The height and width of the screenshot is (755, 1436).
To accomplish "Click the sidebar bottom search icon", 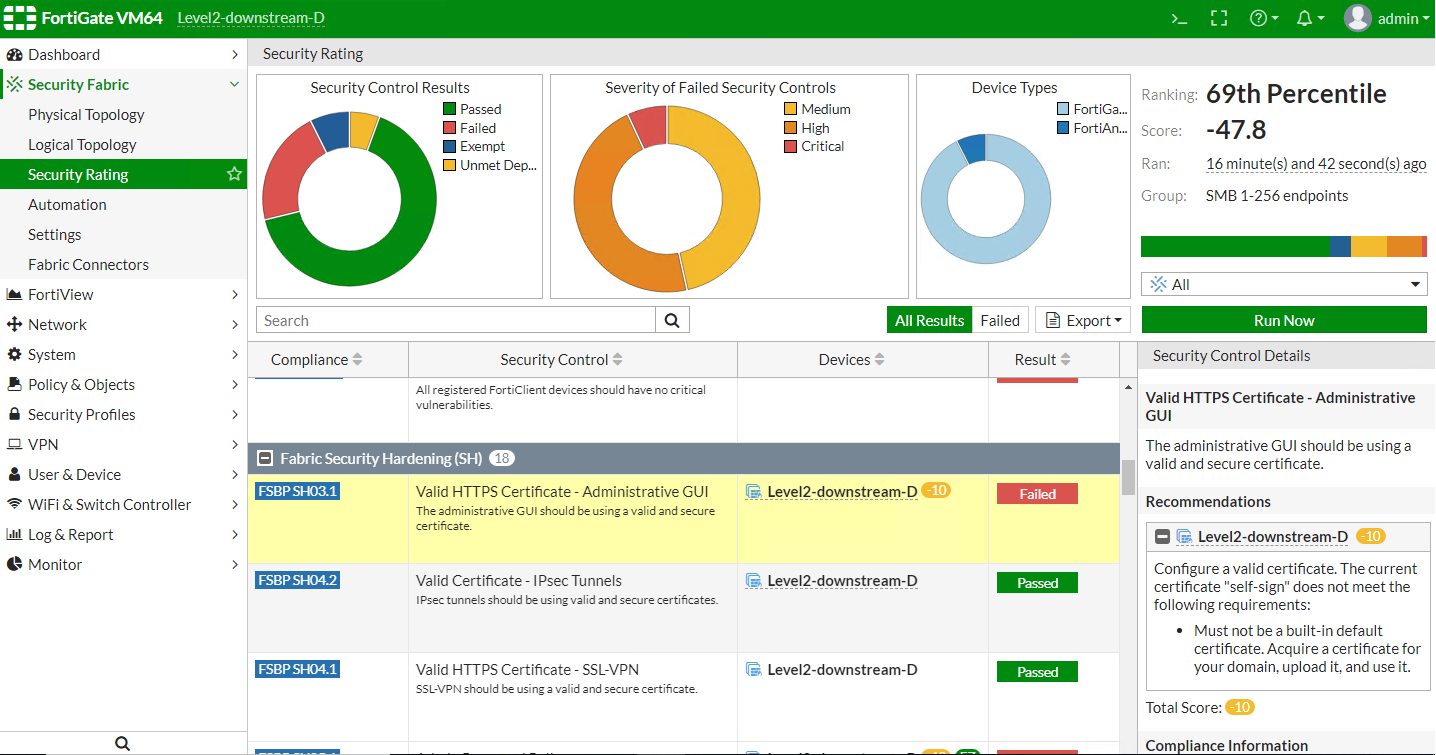I will pyautogui.click(x=122, y=743).
